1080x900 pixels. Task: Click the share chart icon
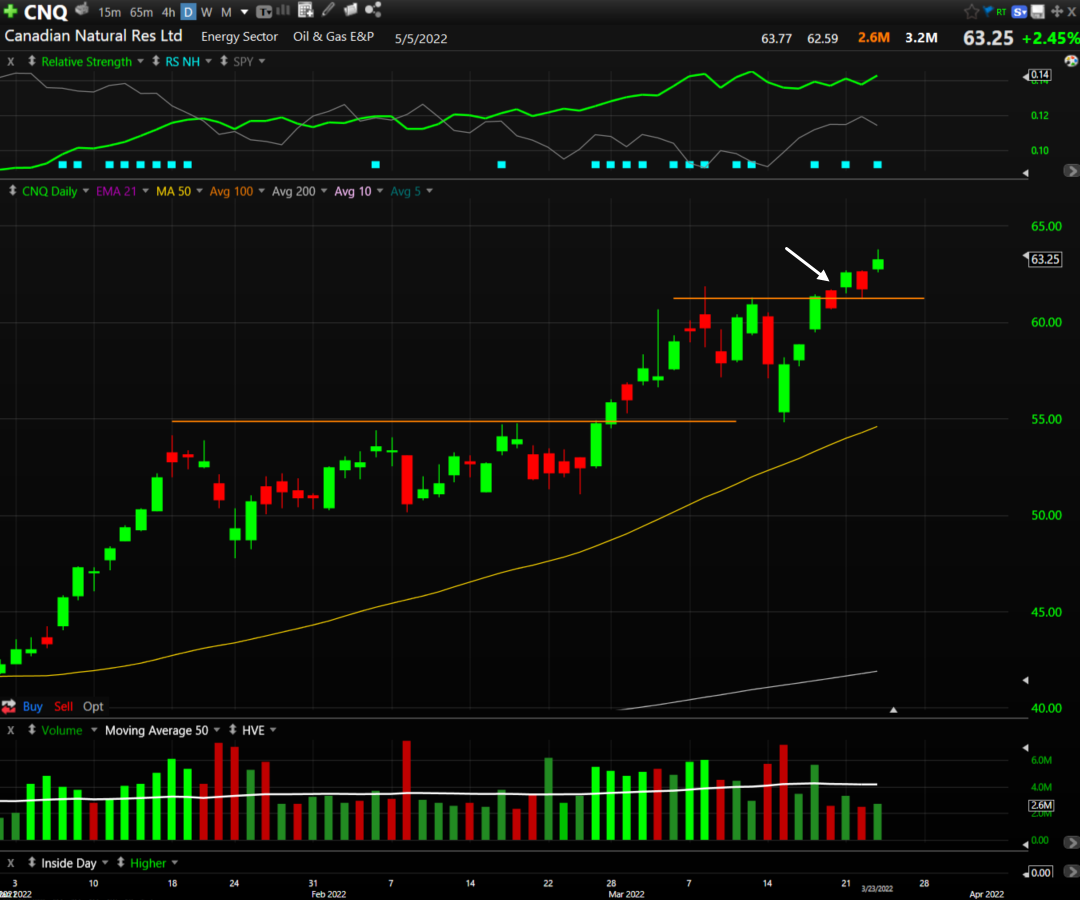pyautogui.click(x=373, y=10)
